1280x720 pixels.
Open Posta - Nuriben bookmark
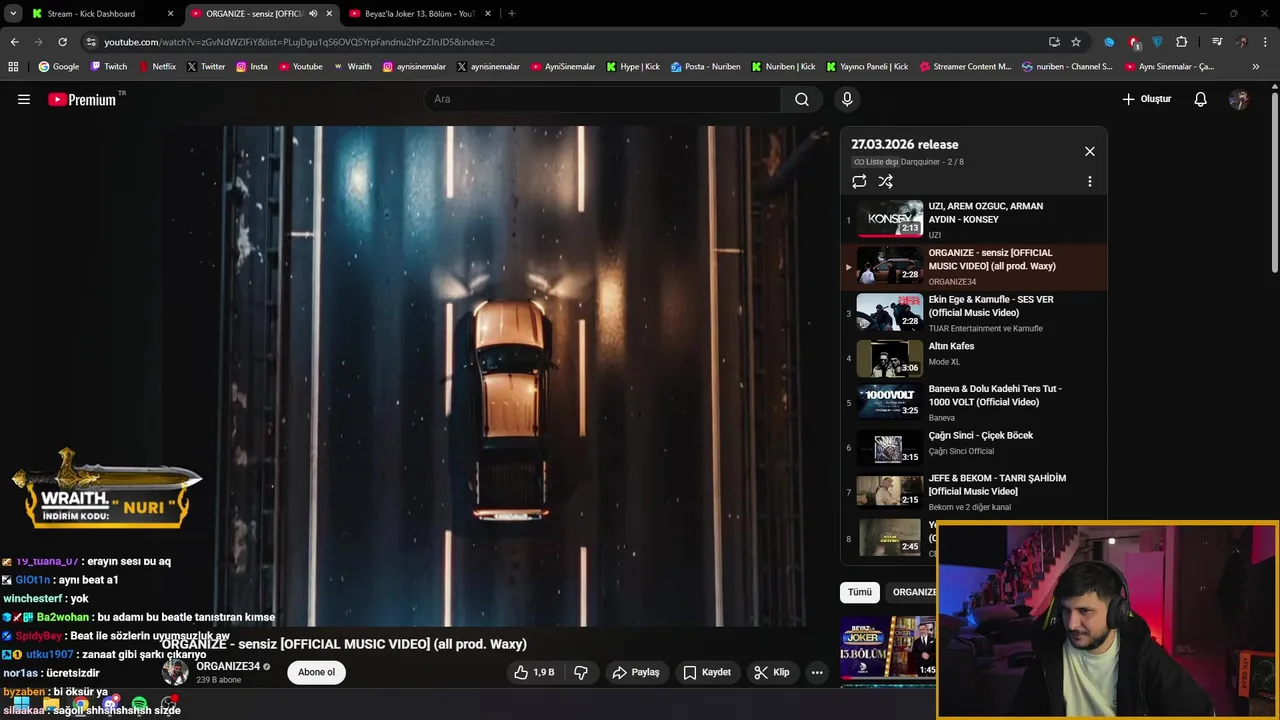pos(706,67)
